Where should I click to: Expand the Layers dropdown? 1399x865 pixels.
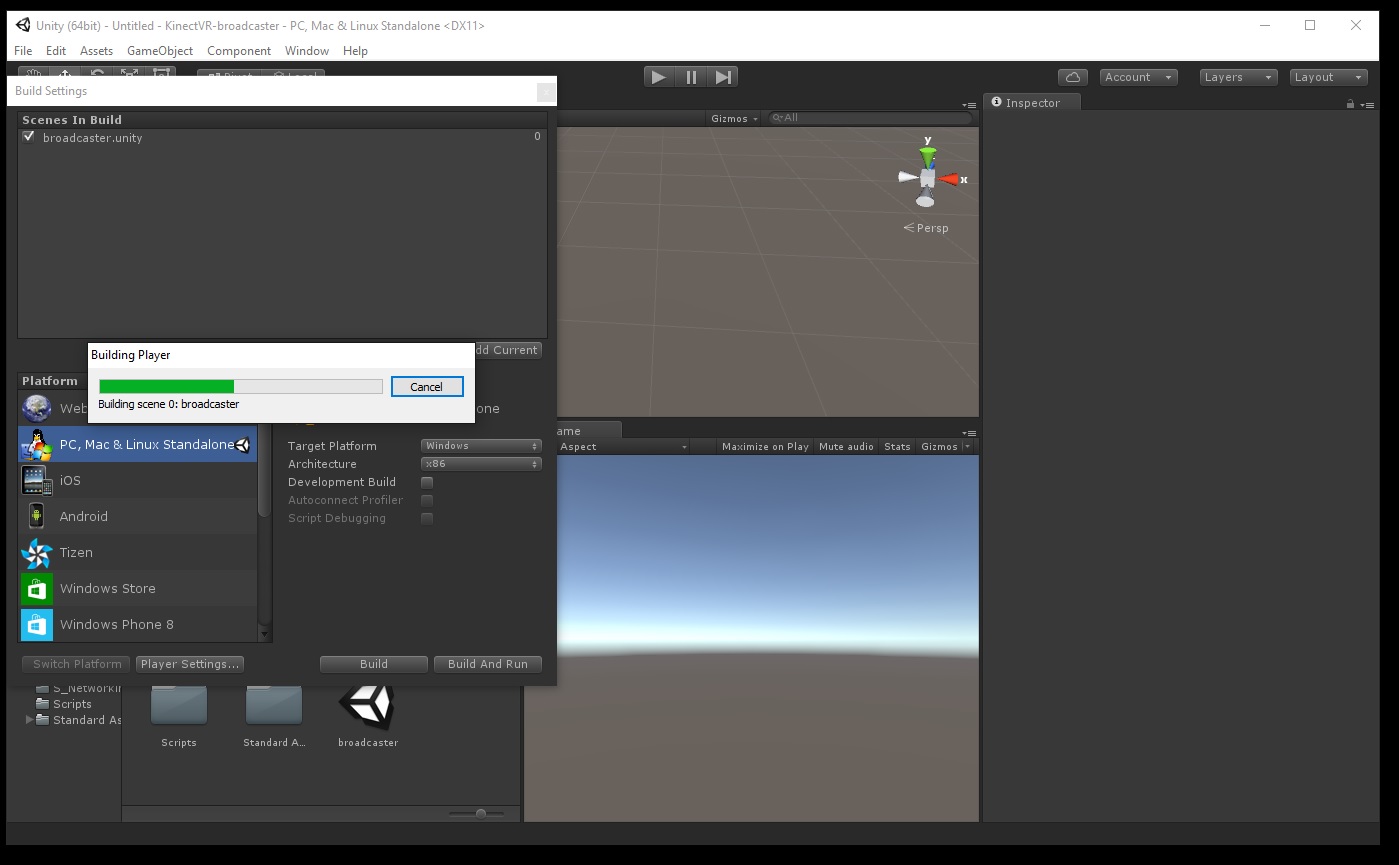pyautogui.click(x=1238, y=77)
